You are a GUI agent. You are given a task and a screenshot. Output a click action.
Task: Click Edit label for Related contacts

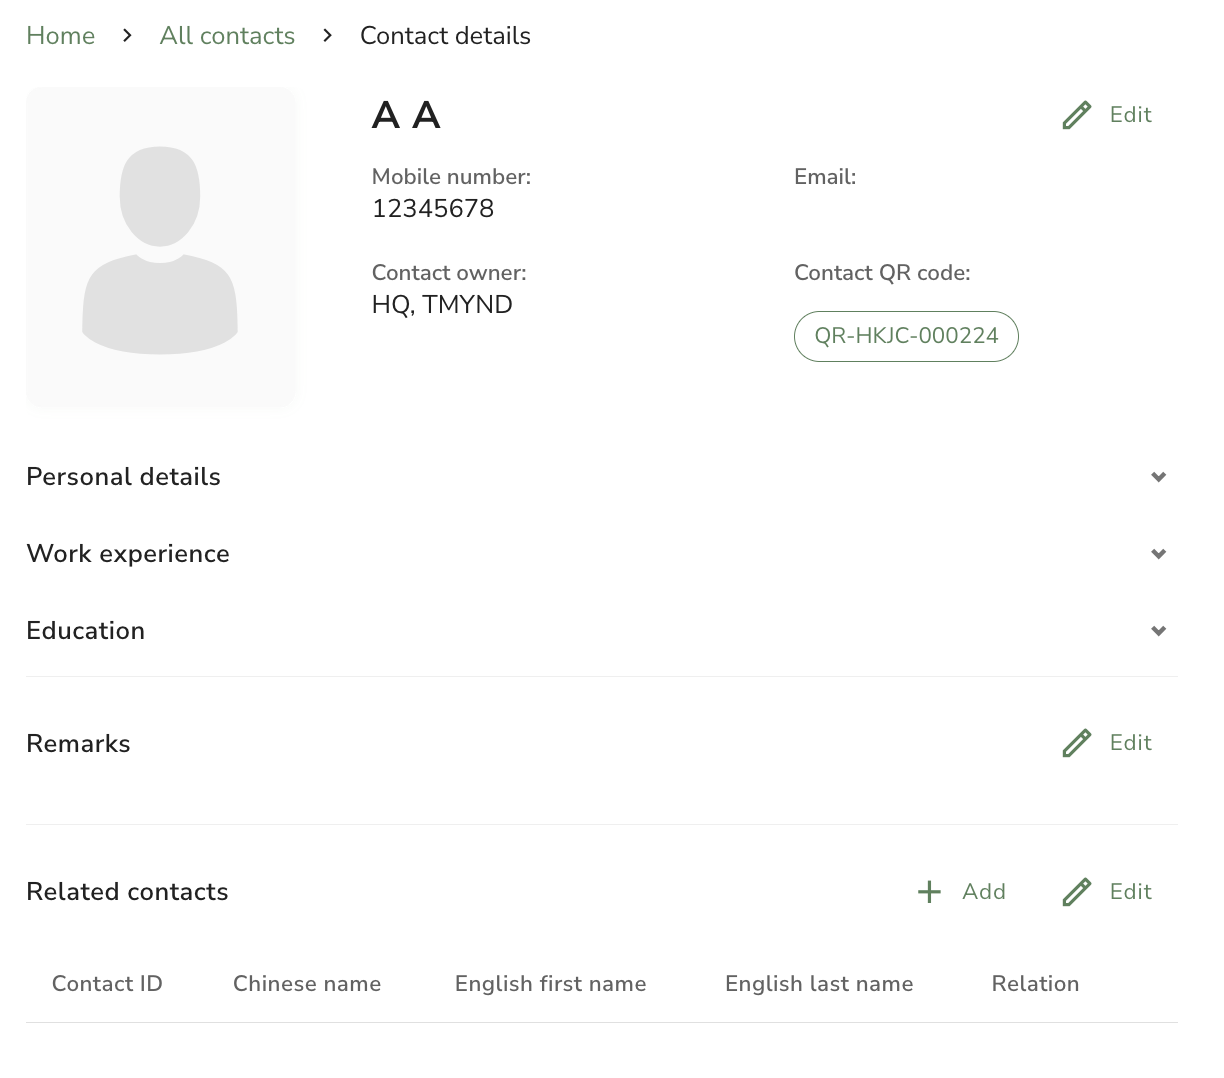pyautogui.click(x=1130, y=892)
